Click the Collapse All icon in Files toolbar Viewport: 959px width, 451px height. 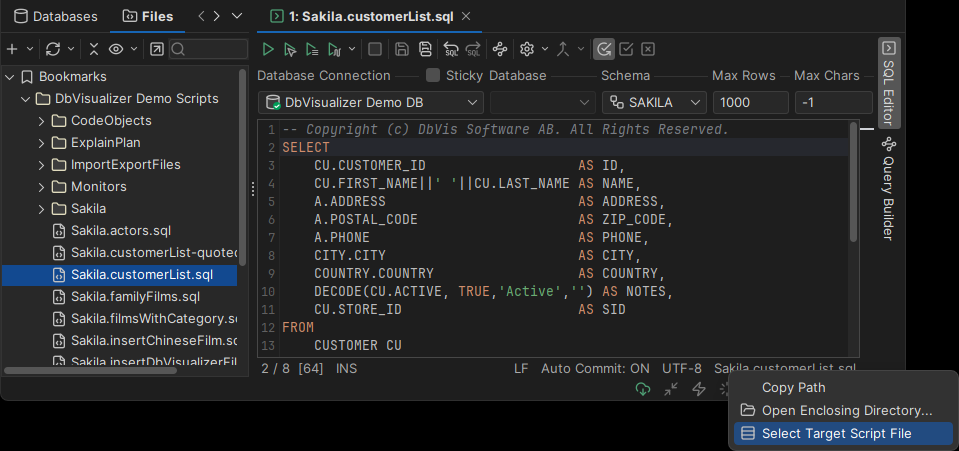94,49
